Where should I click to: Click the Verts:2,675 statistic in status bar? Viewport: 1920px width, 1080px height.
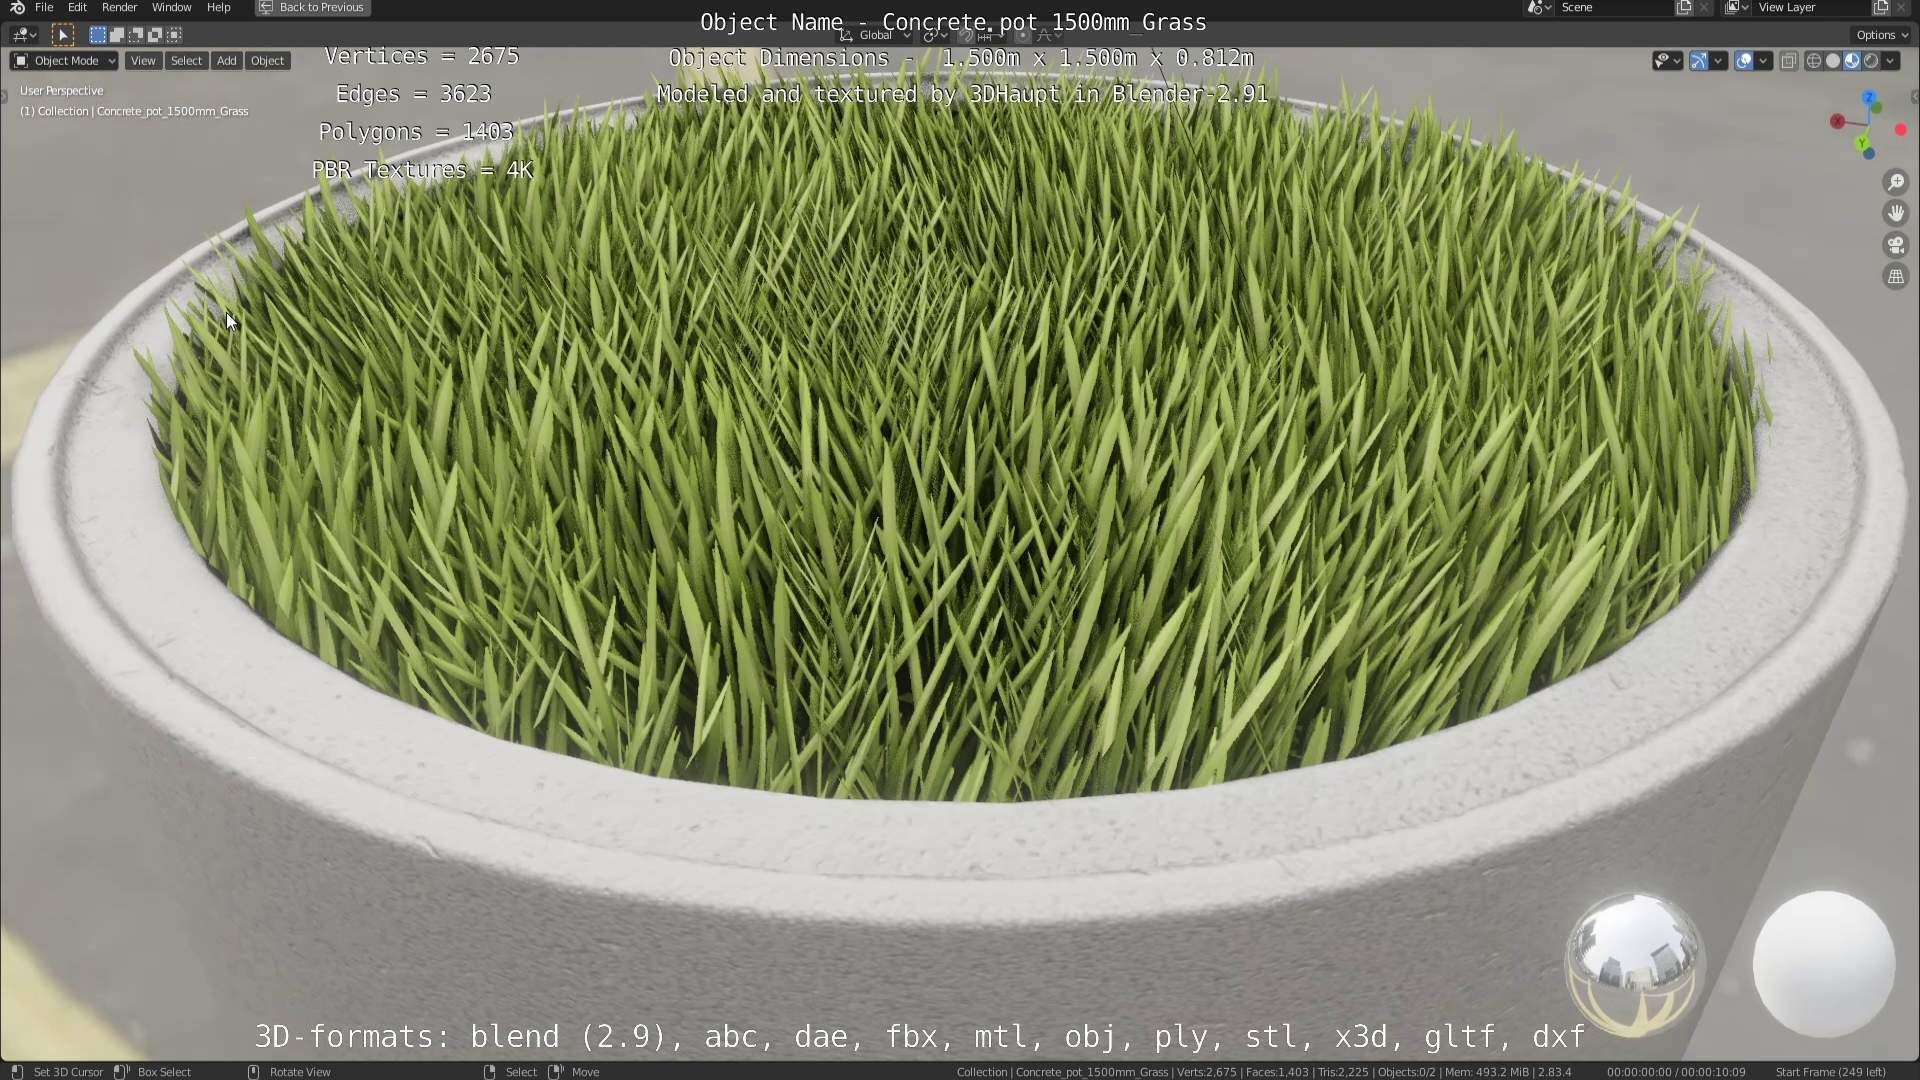[x=1206, y=1071]
